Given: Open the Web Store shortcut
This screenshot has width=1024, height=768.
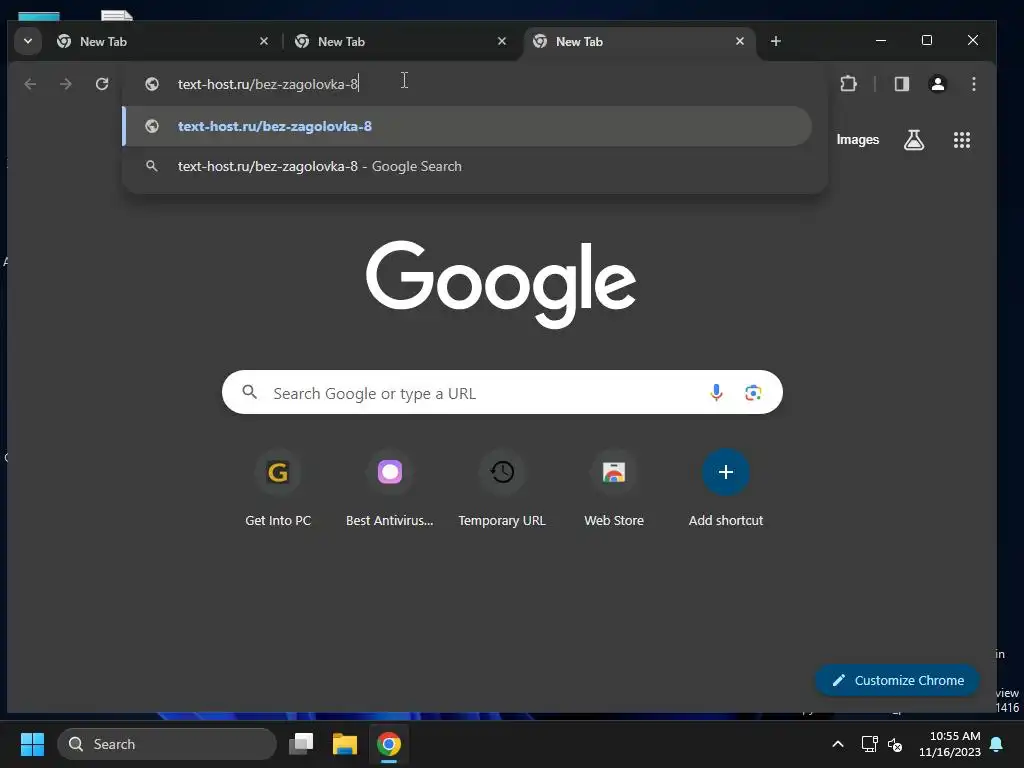Looking at the screenshot, I should click(614, 488).
